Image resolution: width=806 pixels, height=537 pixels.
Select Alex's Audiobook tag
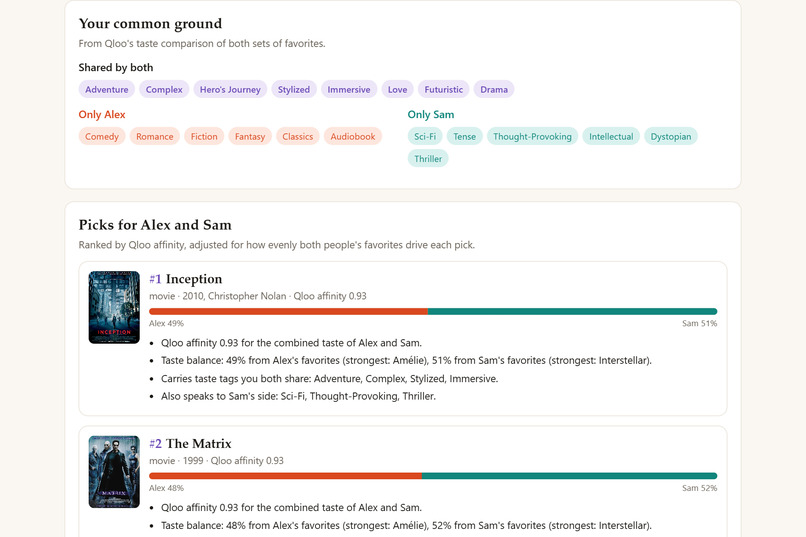[x=353, y=136]
